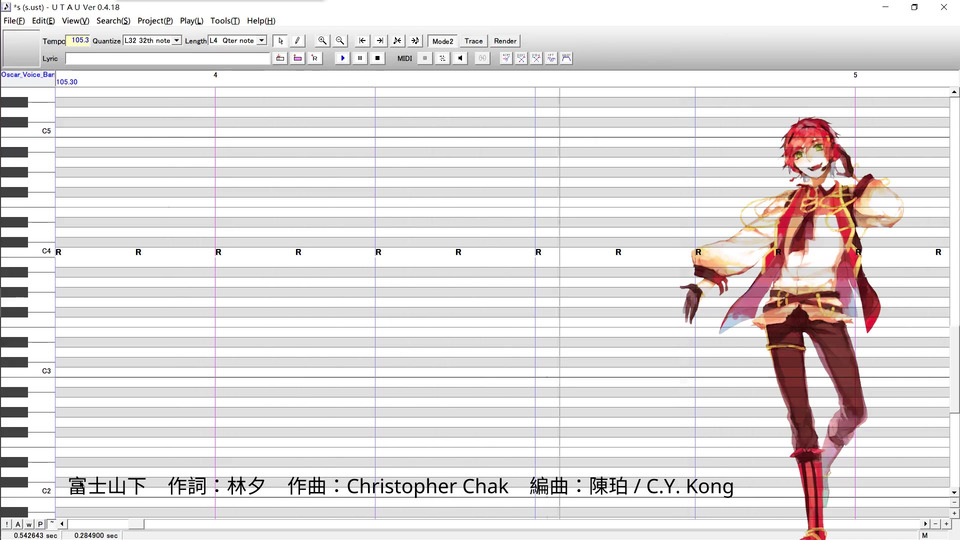The width and height of the screenshot is (960, 540).
Task: Click the measure 5 ruler marker
Action: pyautogui.click(x=855, y=75)
